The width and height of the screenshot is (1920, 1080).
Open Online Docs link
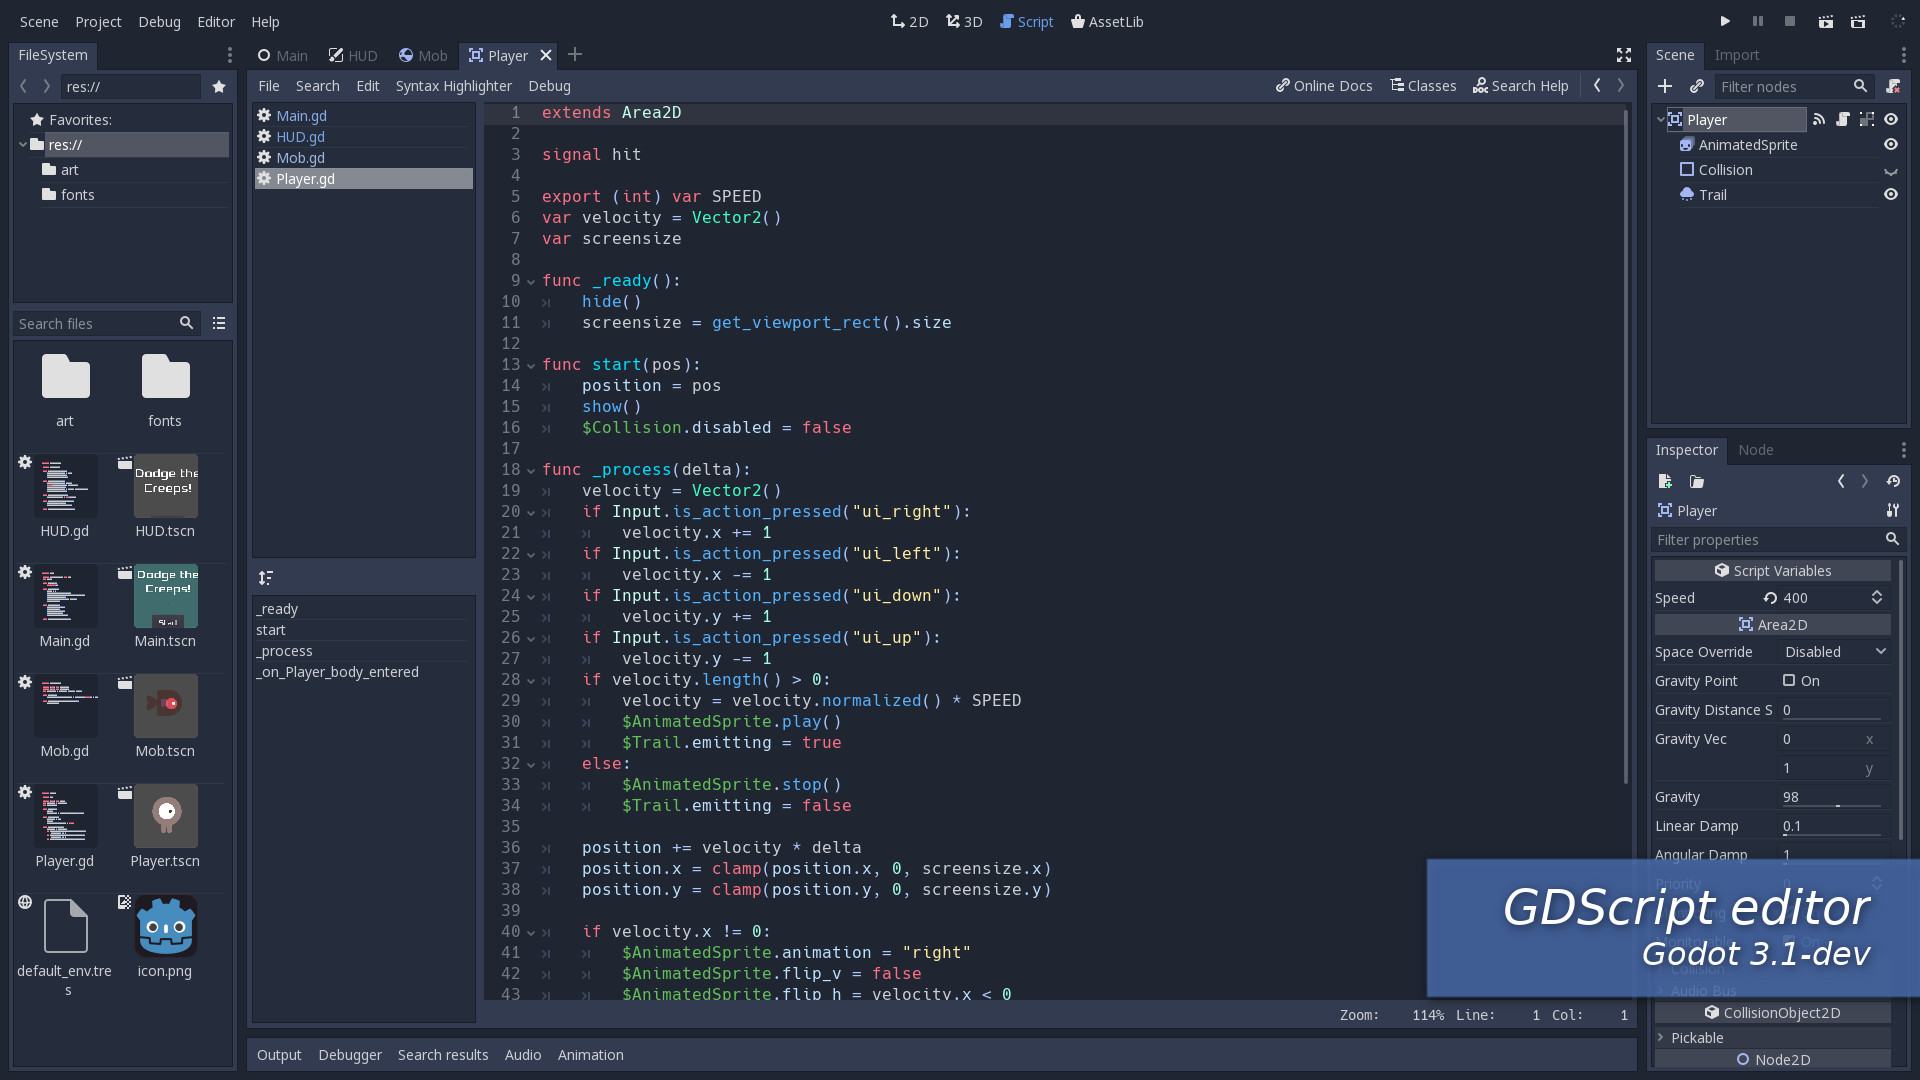(x=1323, y=86)
